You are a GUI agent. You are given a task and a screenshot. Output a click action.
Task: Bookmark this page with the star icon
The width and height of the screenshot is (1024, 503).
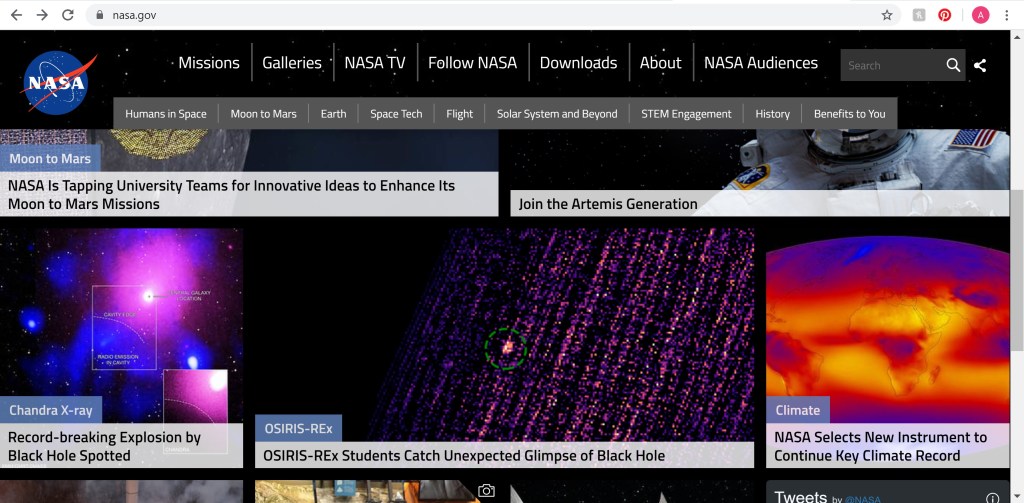click(x=886, y=15)
